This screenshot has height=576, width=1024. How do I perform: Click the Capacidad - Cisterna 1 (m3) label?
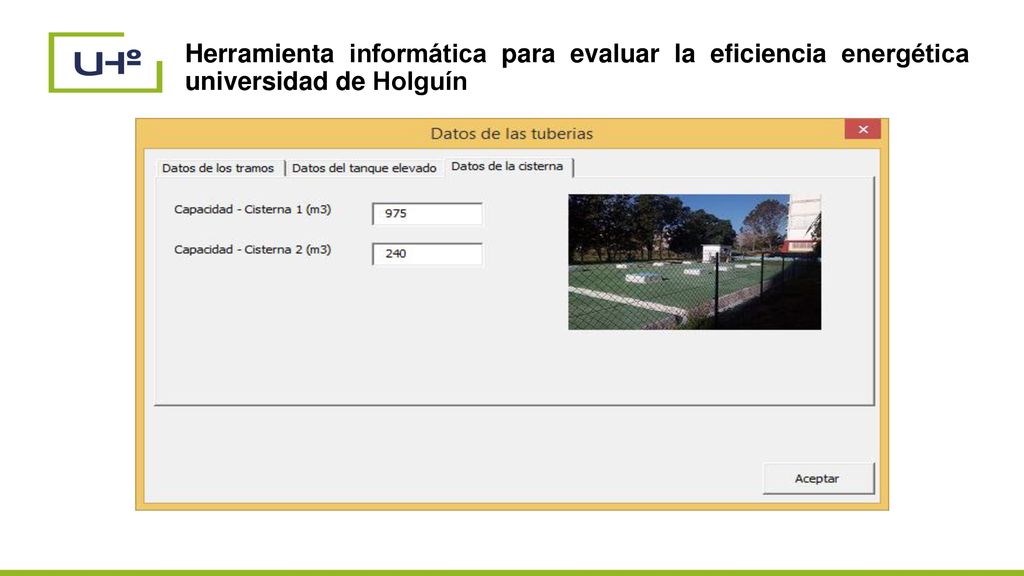click(252, 210)
